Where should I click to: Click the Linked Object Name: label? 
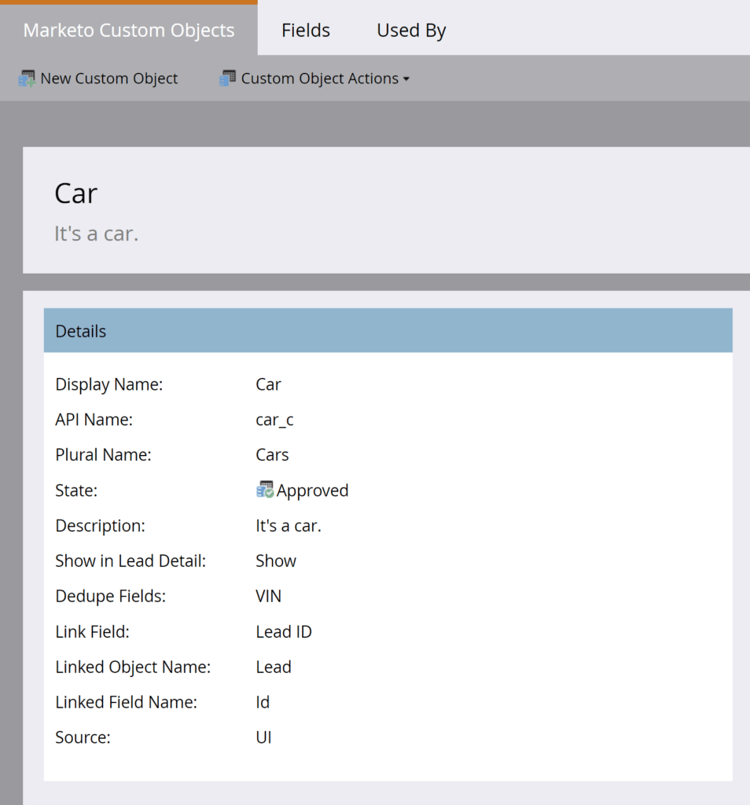click(x=133, y=667)
